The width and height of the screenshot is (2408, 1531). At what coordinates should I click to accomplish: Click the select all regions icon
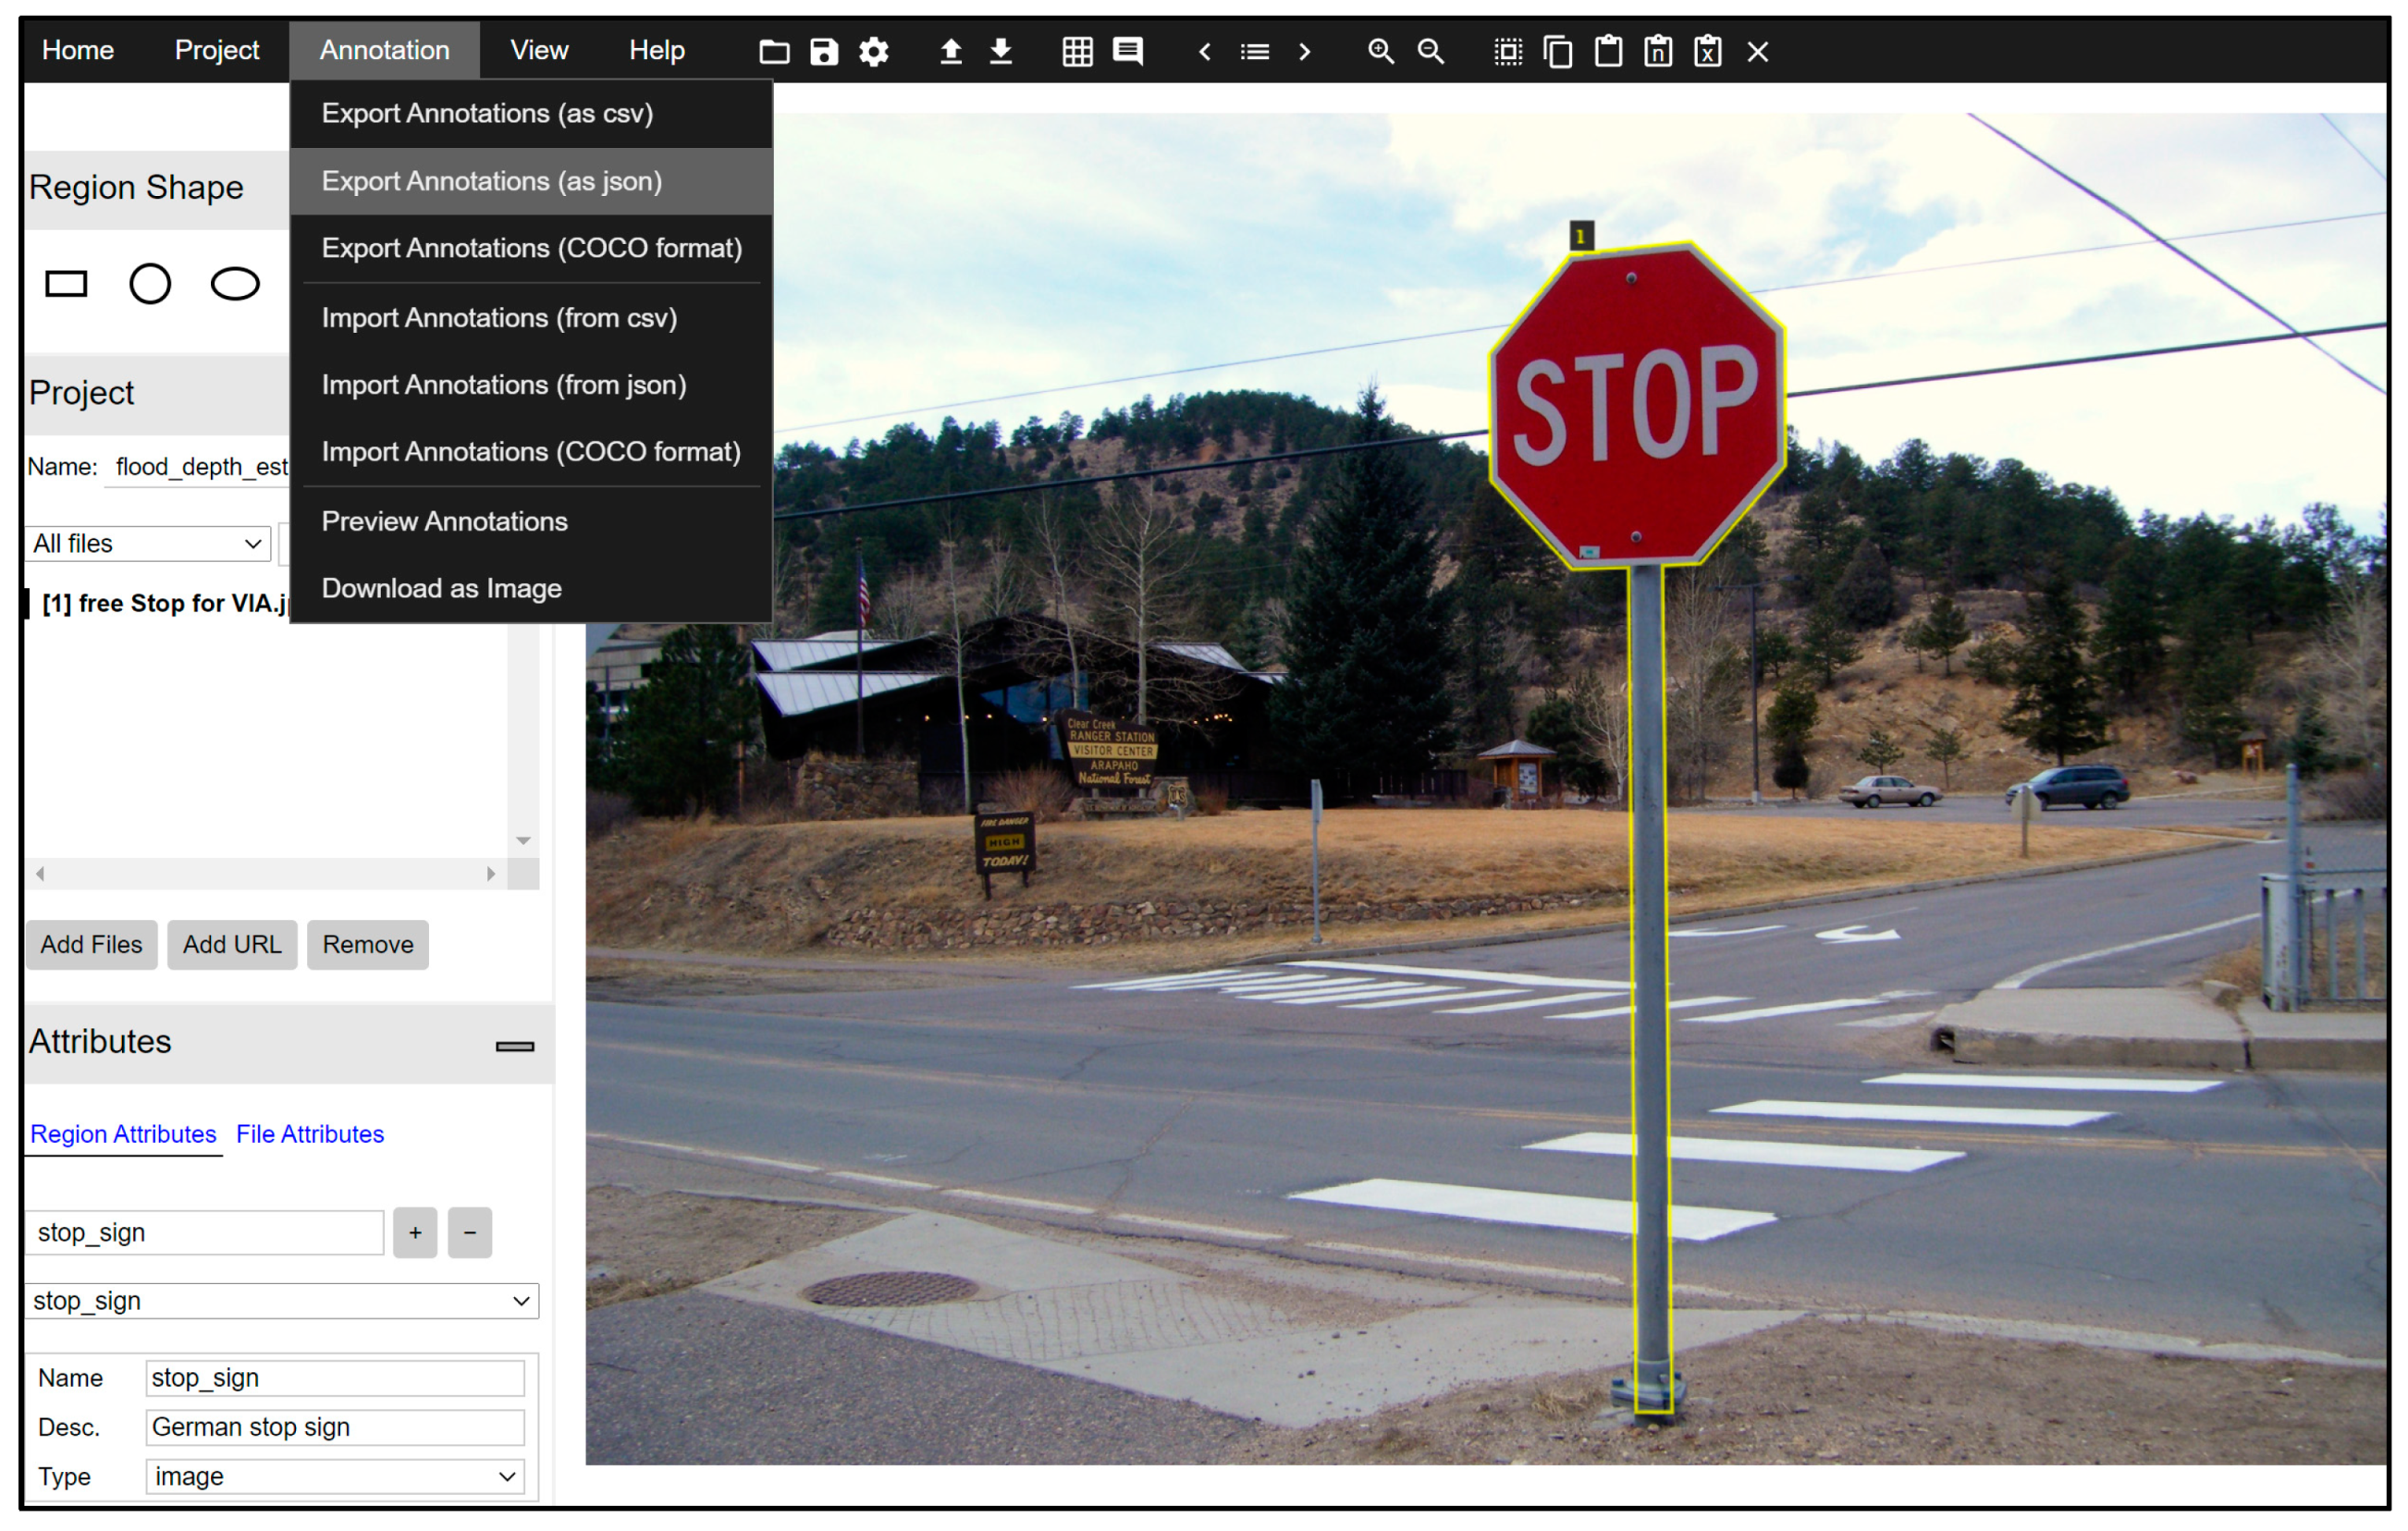coord(1508,51)
